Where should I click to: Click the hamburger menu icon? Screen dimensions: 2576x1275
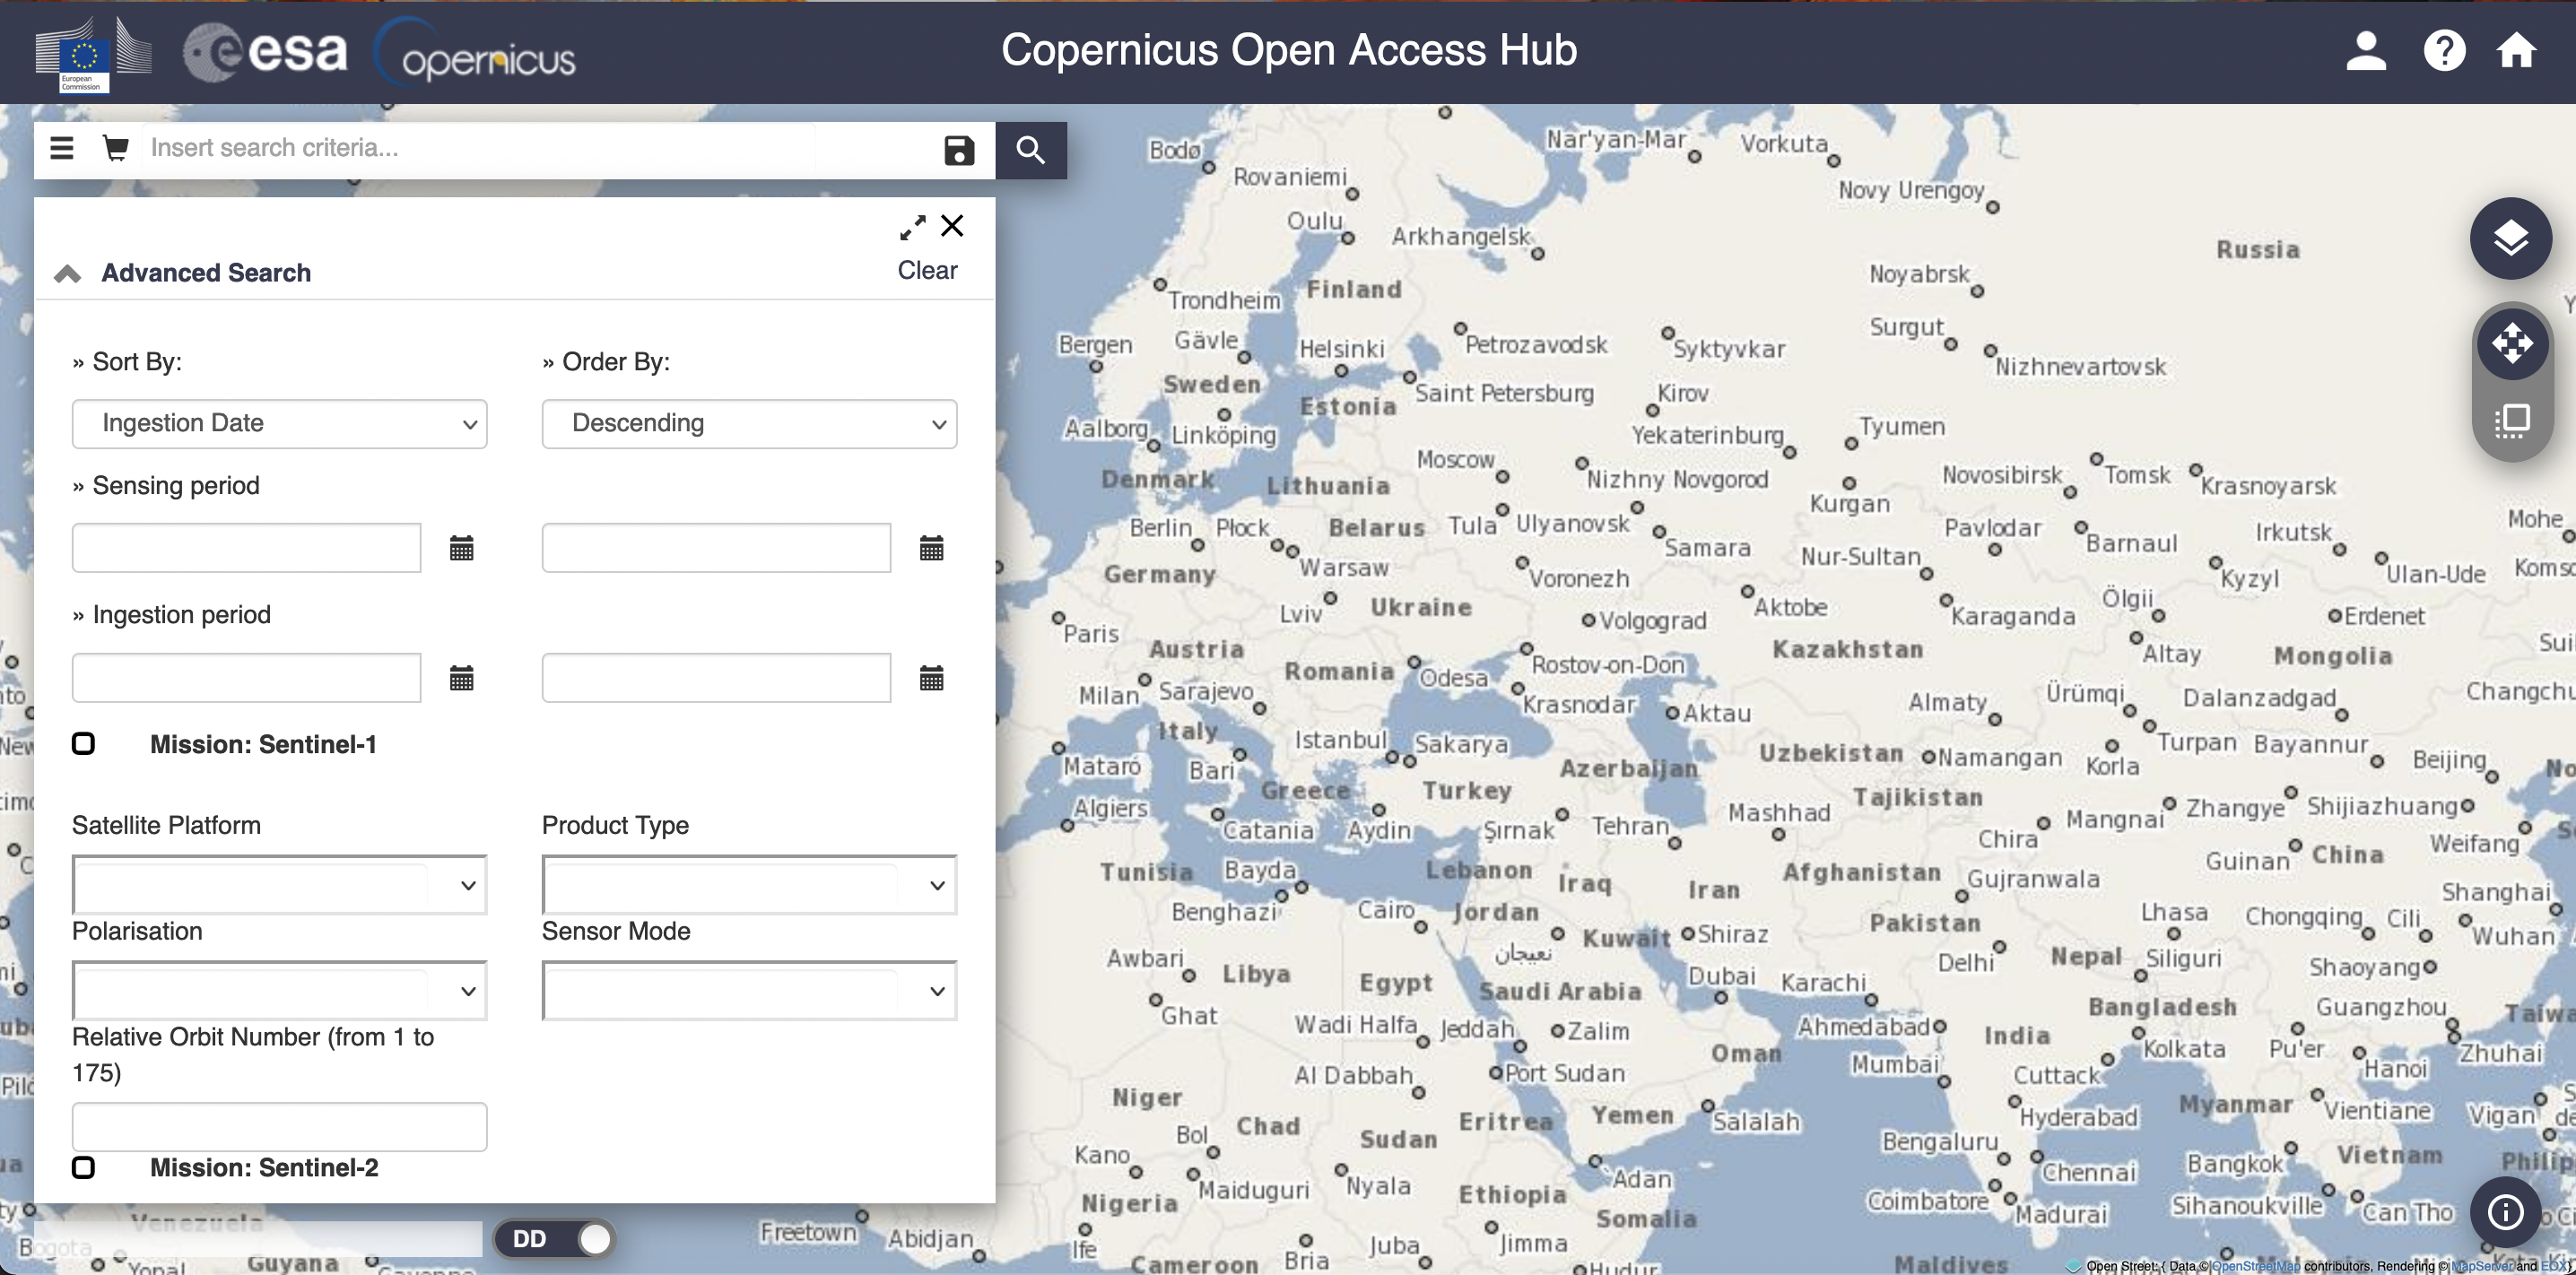(x=59, y=148)
